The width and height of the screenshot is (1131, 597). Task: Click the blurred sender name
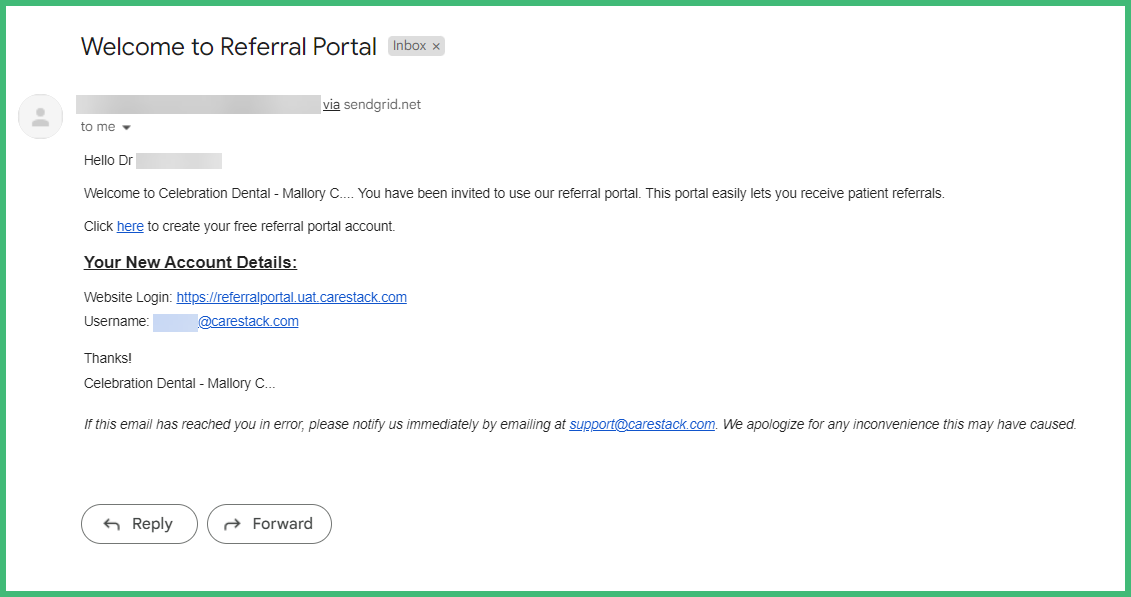click(198, 104)
